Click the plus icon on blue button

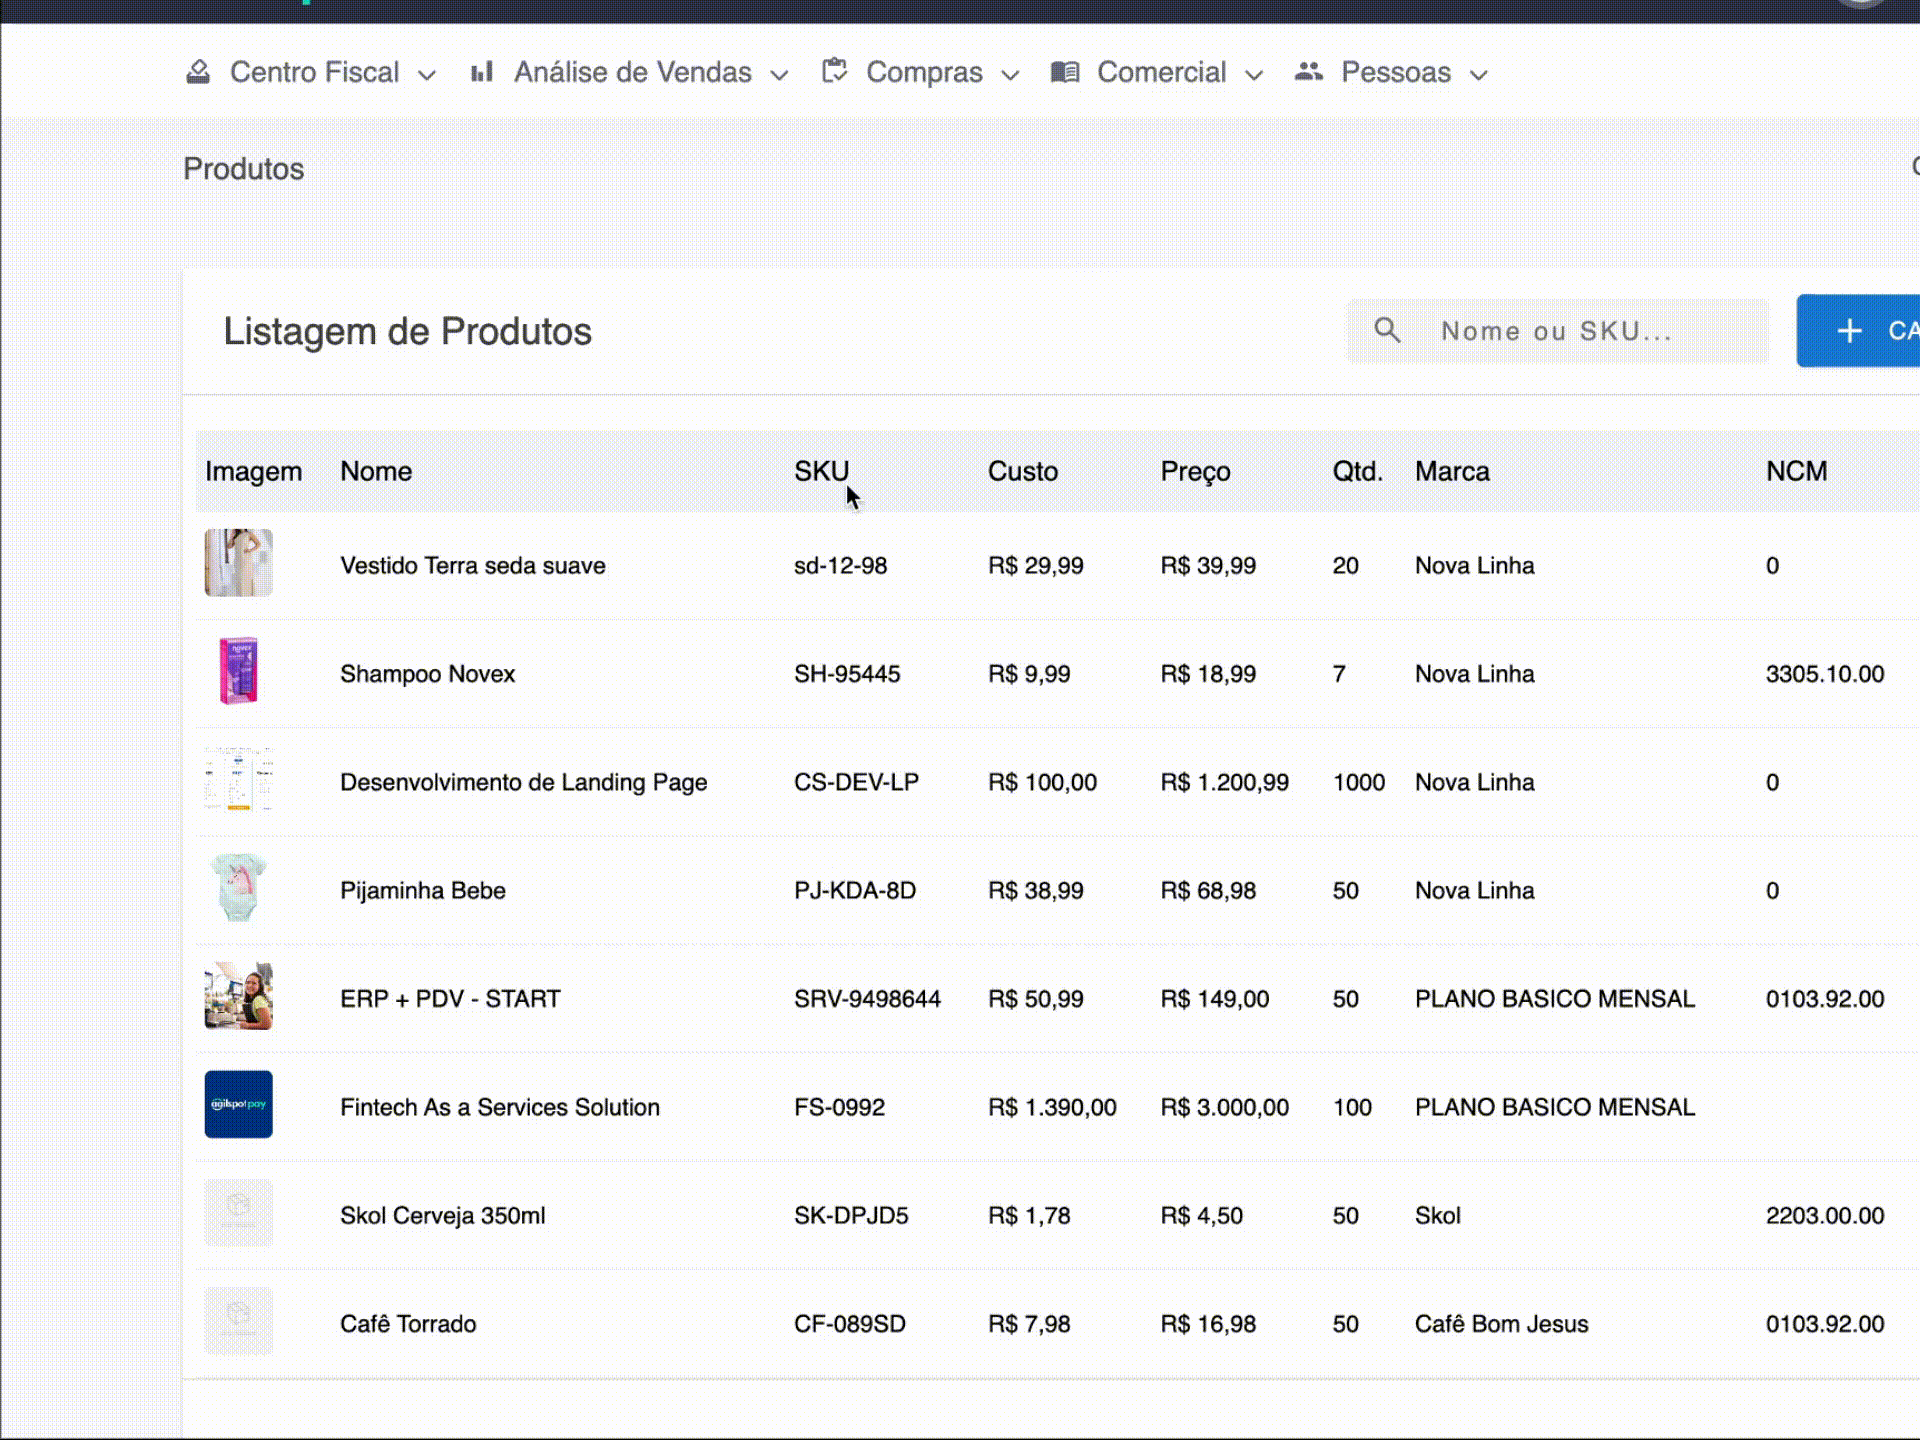pos(1850,331)
